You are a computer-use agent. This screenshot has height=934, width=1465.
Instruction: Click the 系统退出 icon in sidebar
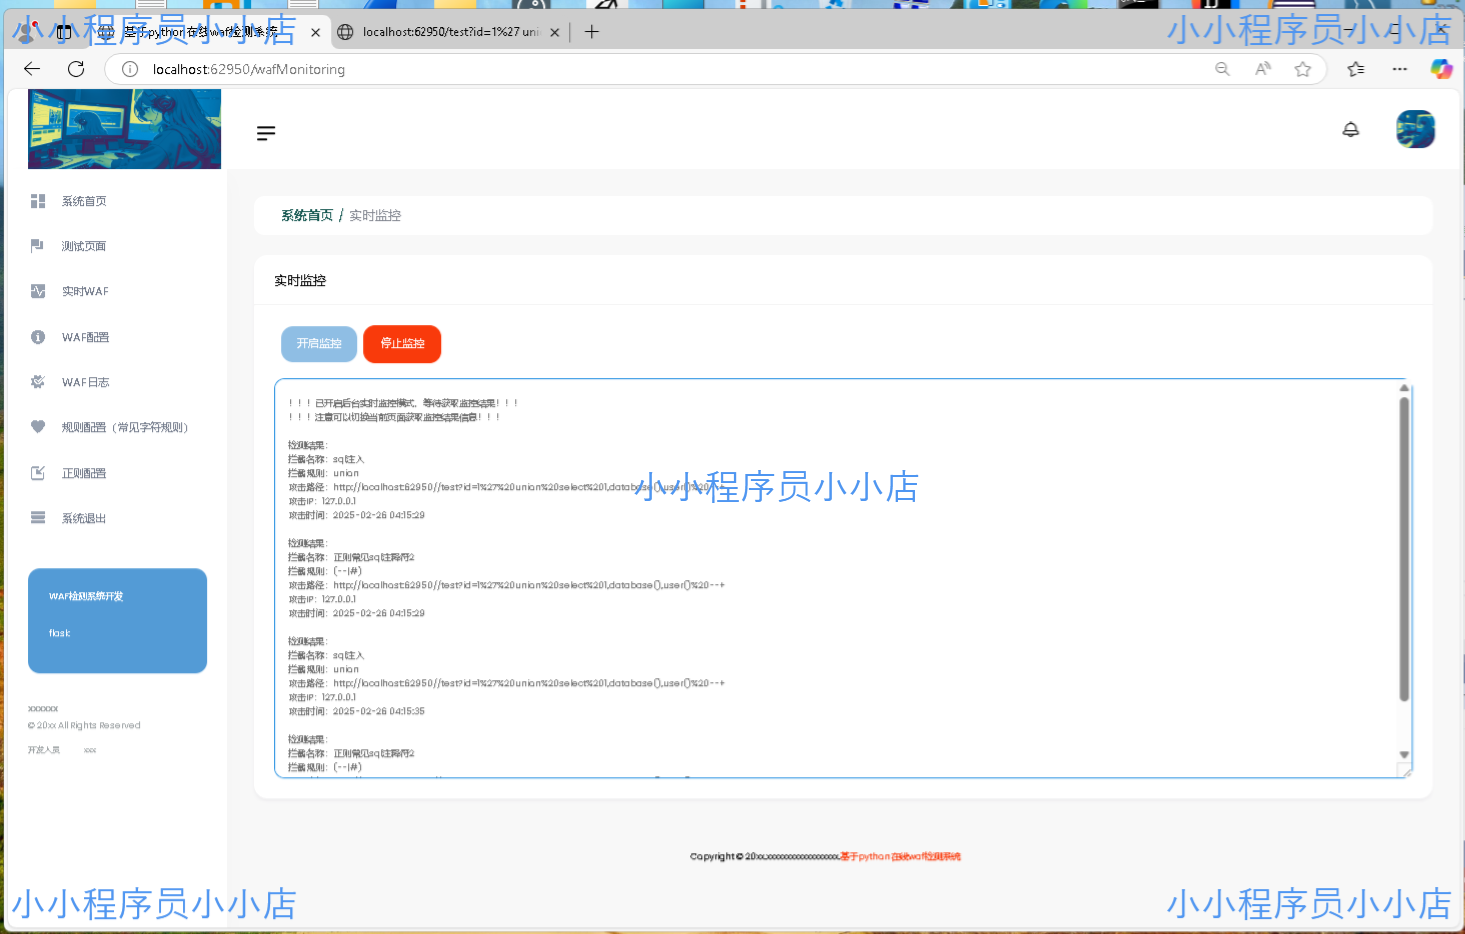[37, 517]
